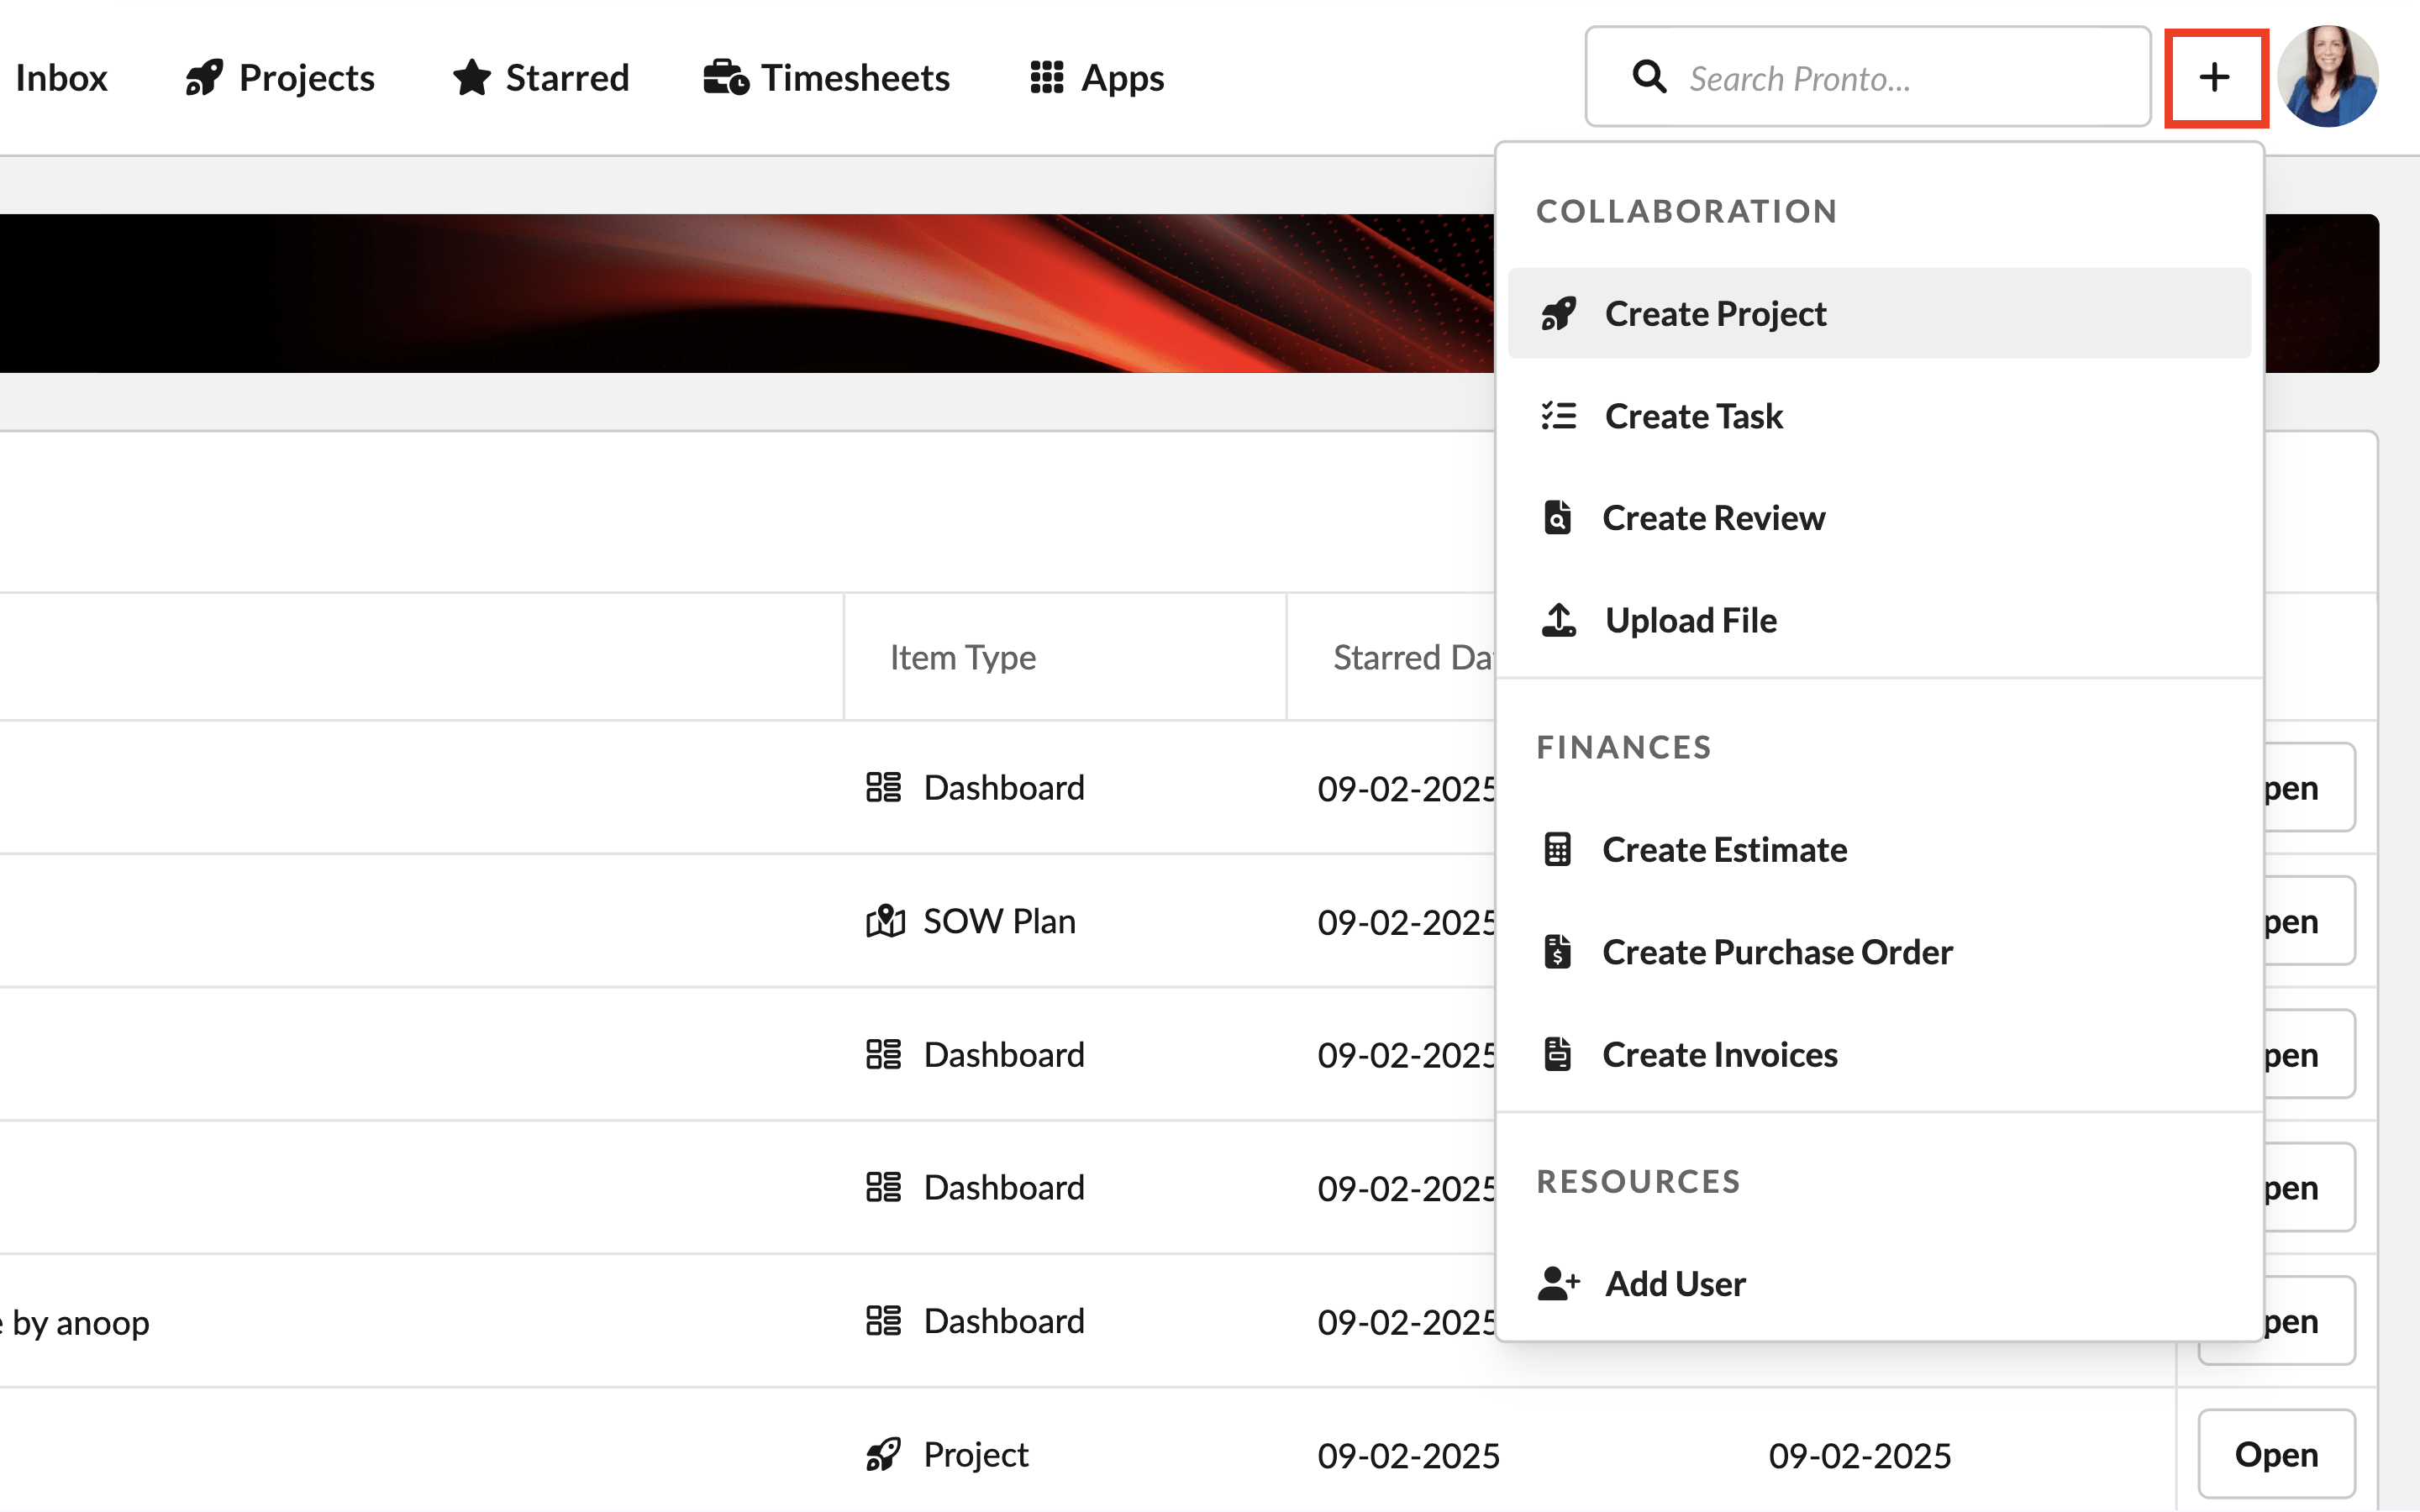Navigate to Projects in the top bar
2420x1512 pixels.
point(280,77)
